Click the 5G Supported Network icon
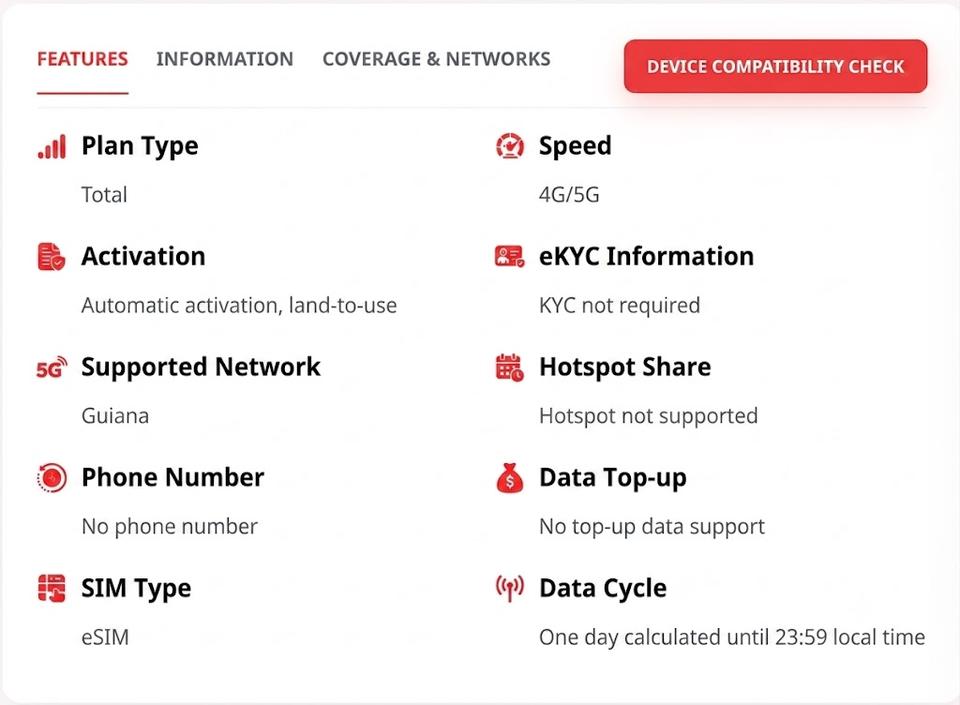The width and height of the screenshot is (960, 705). point(52,367)
